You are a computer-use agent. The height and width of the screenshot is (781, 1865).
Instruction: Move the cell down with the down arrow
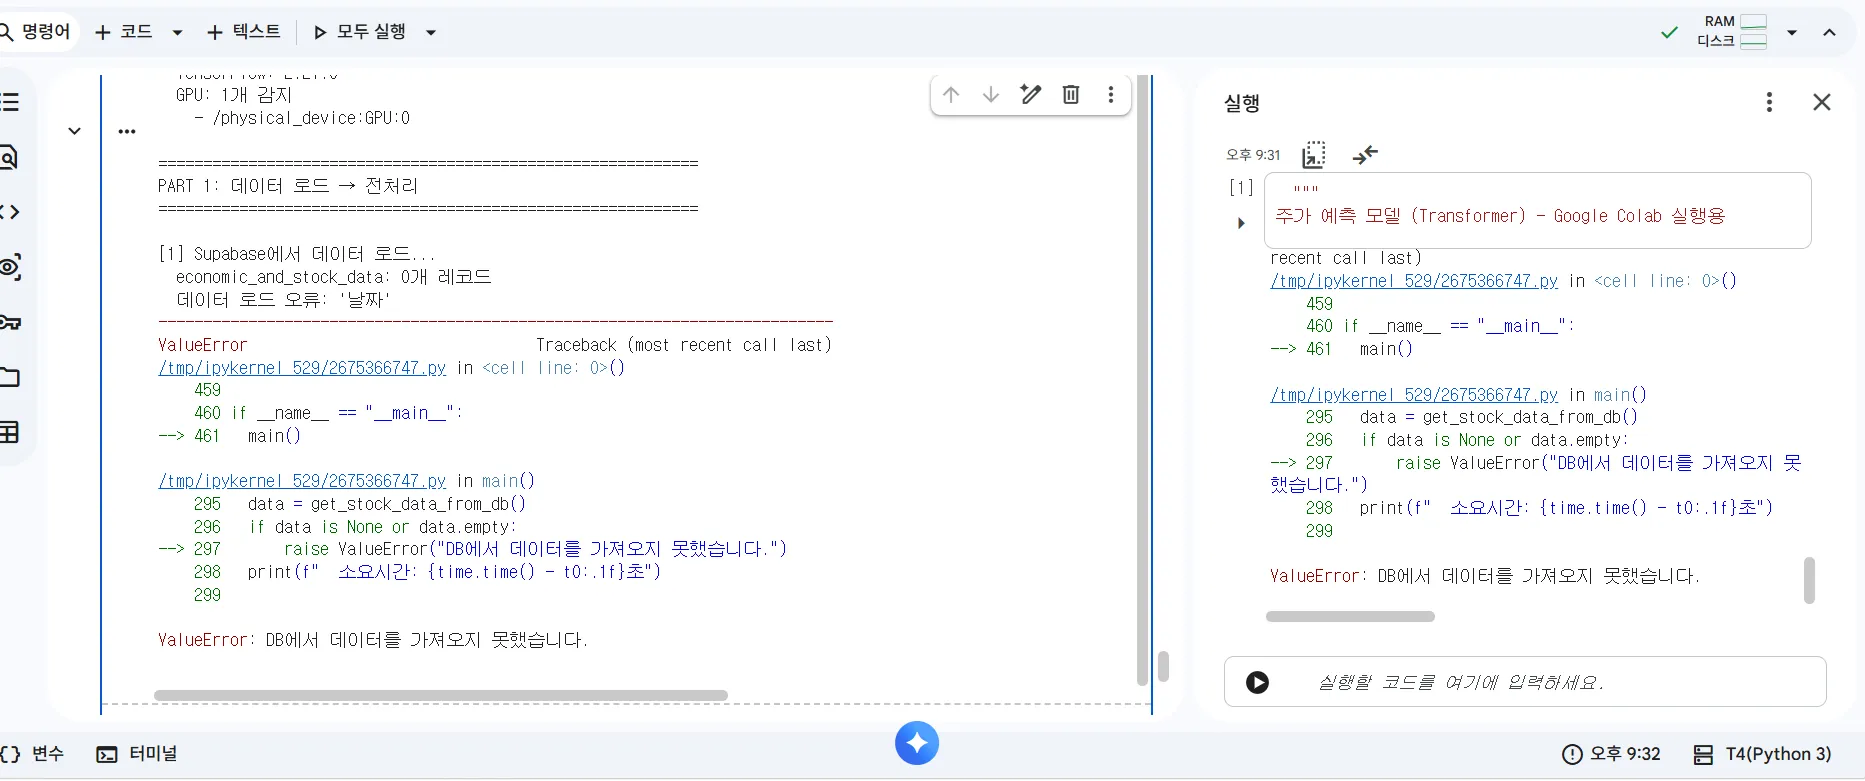coord(991,95)
